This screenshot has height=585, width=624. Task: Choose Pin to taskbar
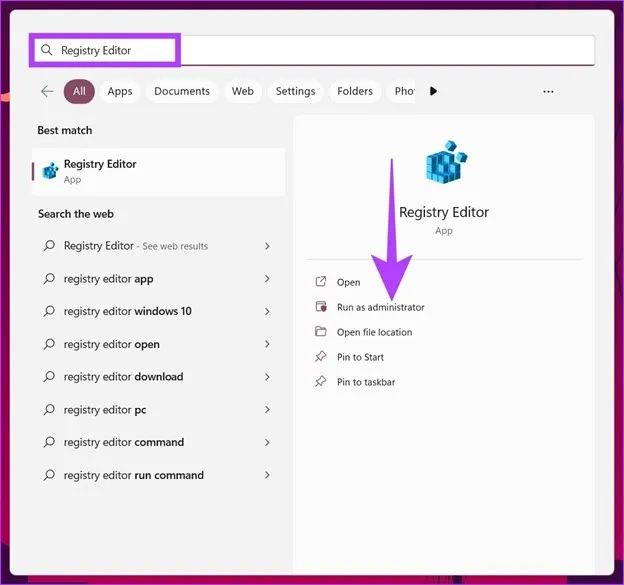point(366,382)
